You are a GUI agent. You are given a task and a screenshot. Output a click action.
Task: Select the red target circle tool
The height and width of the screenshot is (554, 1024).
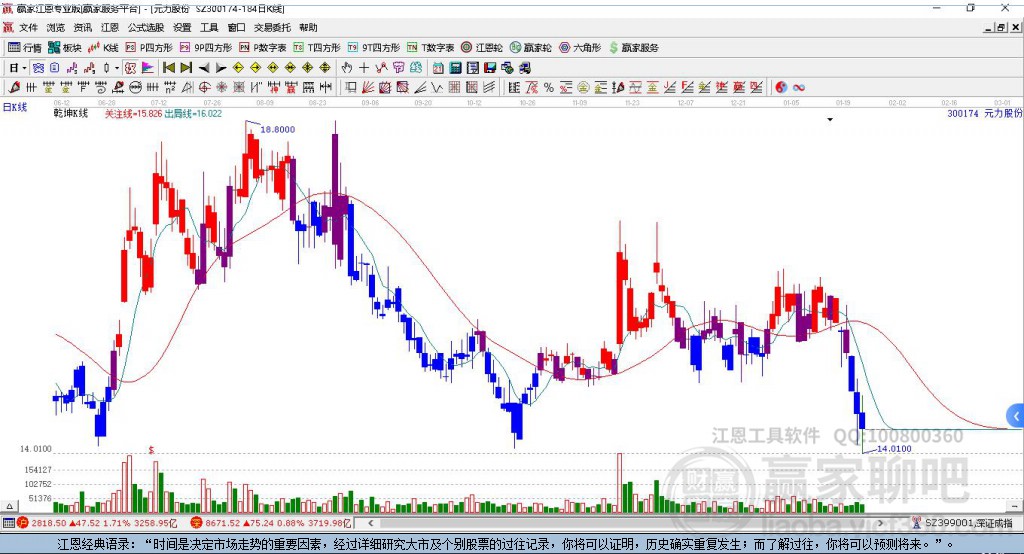pyautogui.click(x=204, y=87)
